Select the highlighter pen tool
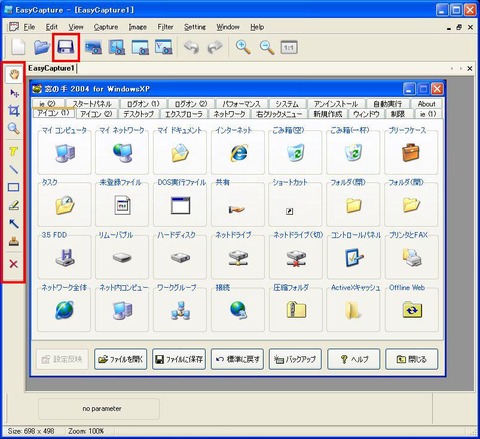The image size is (480, 439). tap(14, 205)
